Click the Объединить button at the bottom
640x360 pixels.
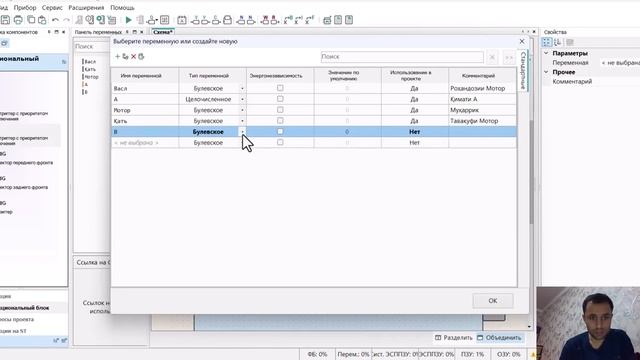click(499, 338)
